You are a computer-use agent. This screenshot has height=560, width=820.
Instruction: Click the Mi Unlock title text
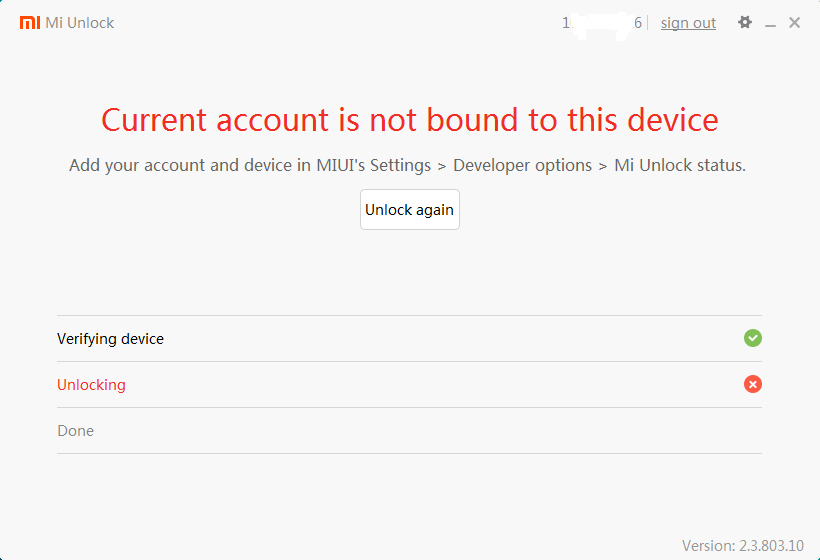80,23
